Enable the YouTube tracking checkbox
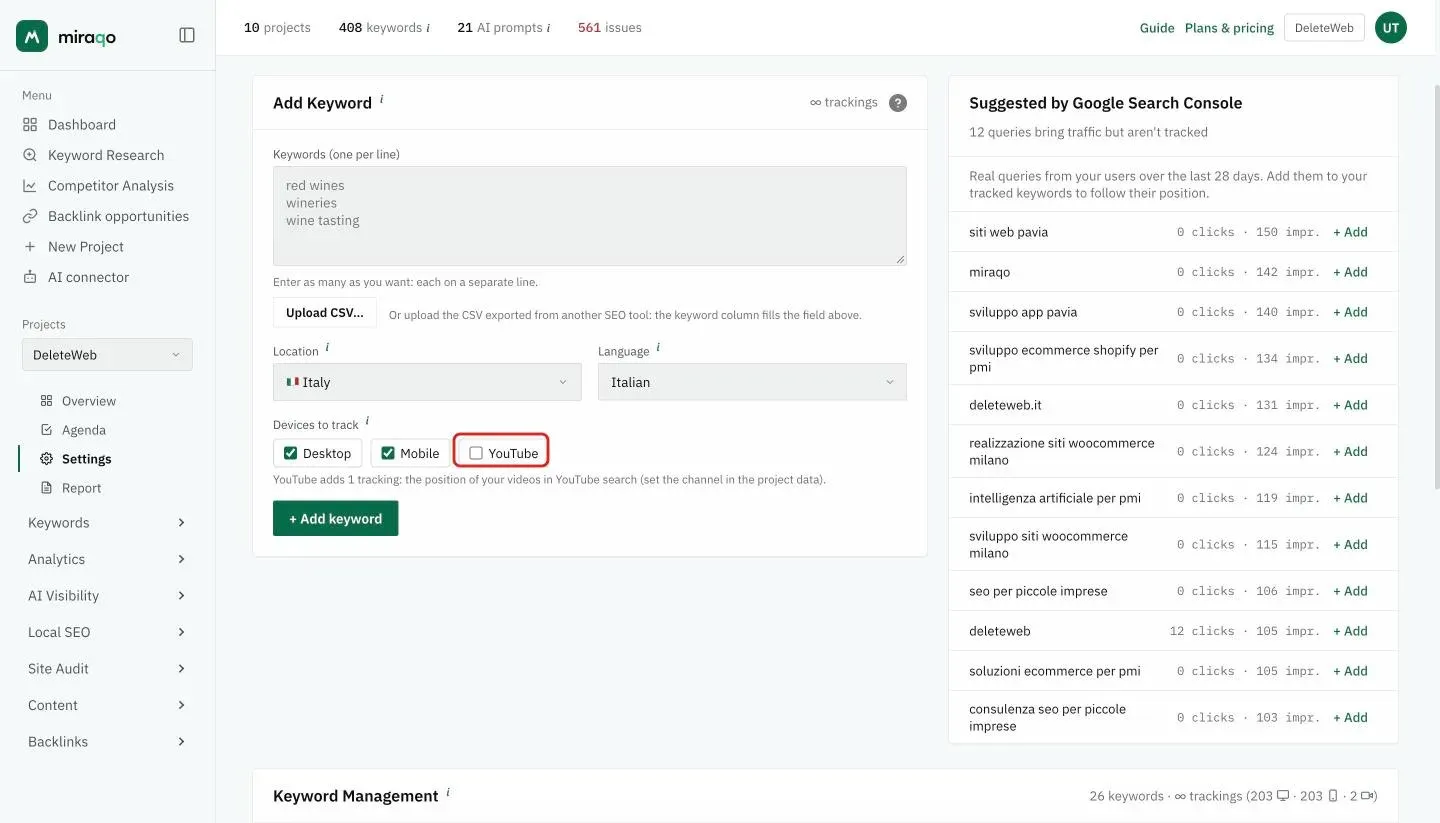The height and width of the screenshot is (823, 1440). pyautogui.click(x=476, y=453)
